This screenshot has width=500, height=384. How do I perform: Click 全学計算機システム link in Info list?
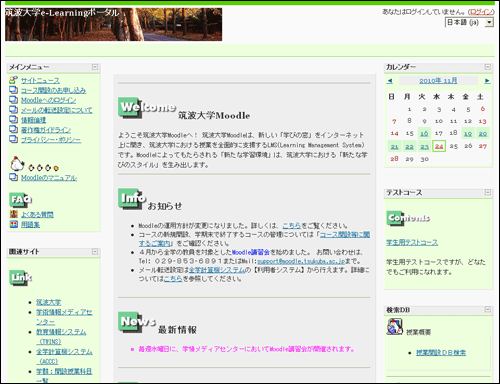217,270
